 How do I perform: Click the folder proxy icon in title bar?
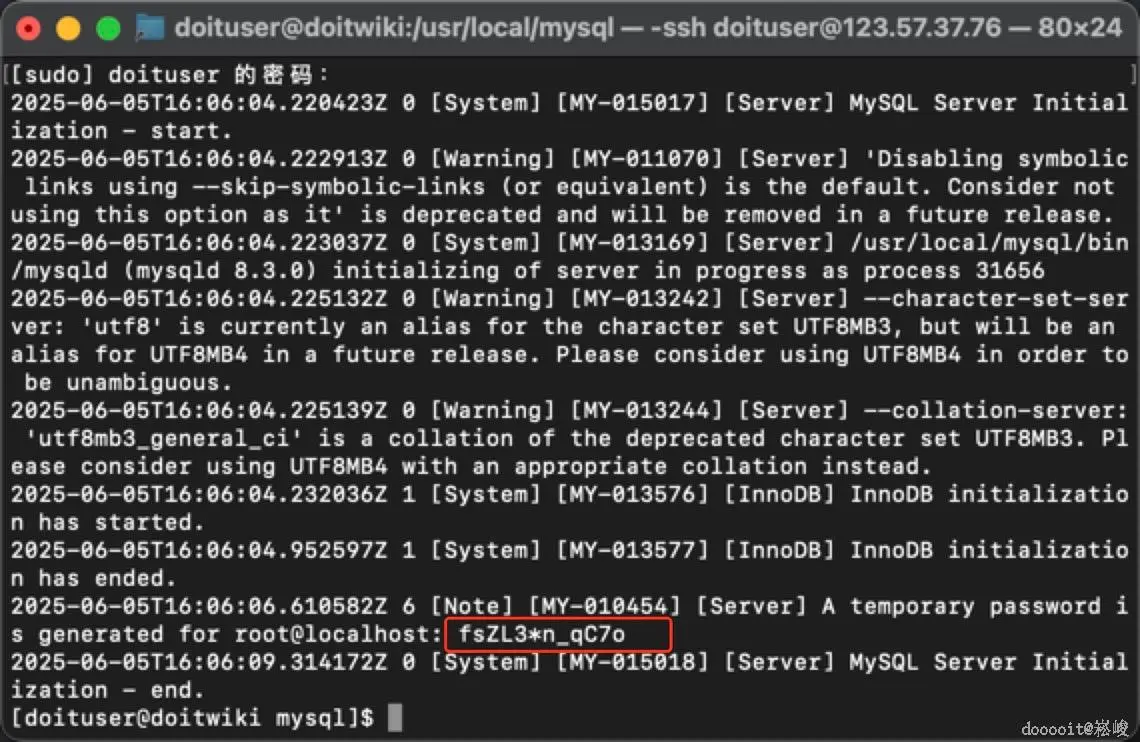149,27
